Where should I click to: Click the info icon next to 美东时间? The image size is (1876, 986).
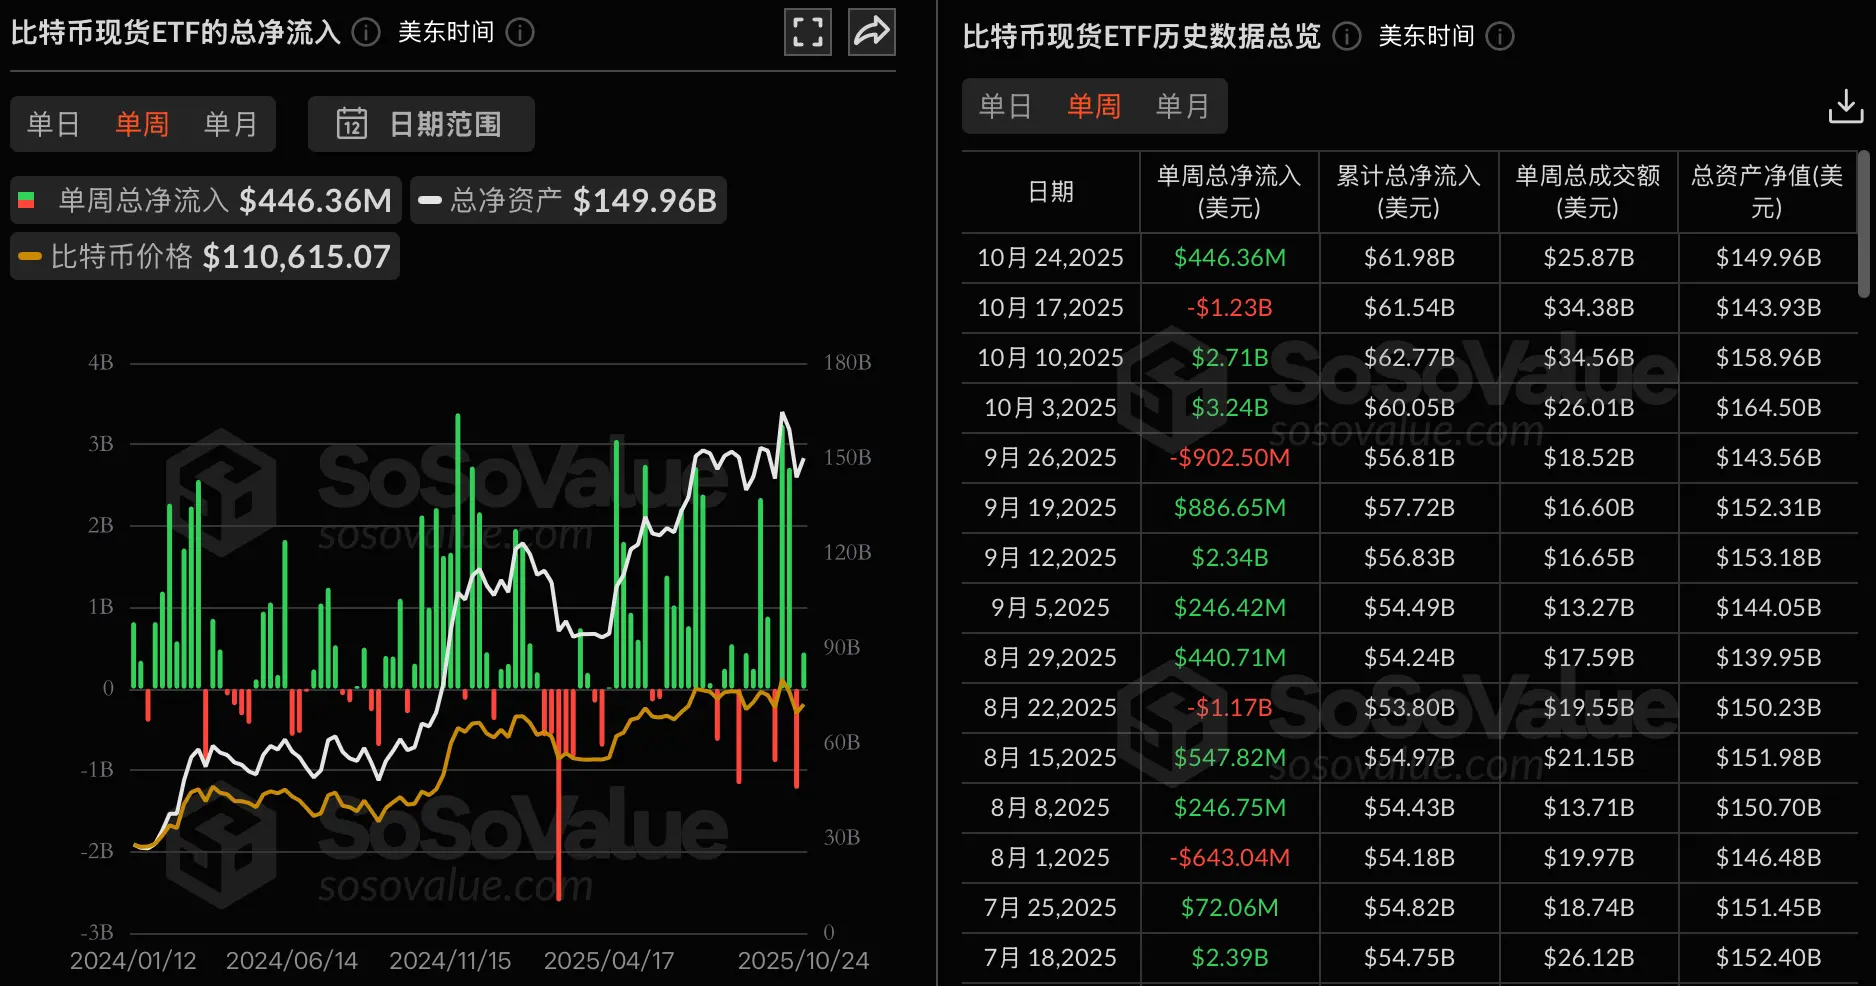(519, 32)
